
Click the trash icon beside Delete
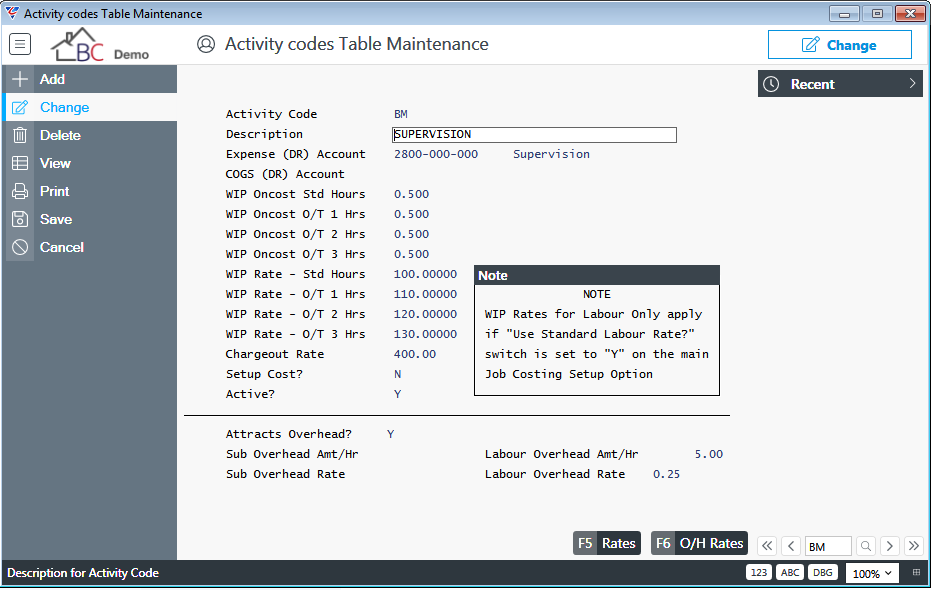pos(20,135)
